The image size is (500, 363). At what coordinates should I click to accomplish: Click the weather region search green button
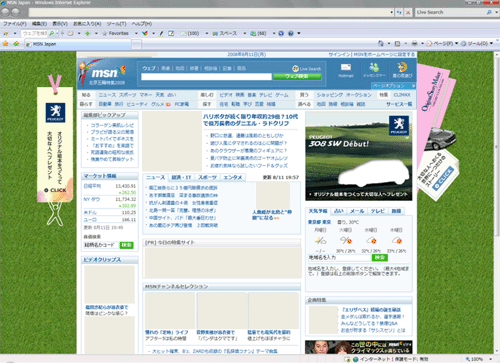pyautogui.click(x=380, y=258)
